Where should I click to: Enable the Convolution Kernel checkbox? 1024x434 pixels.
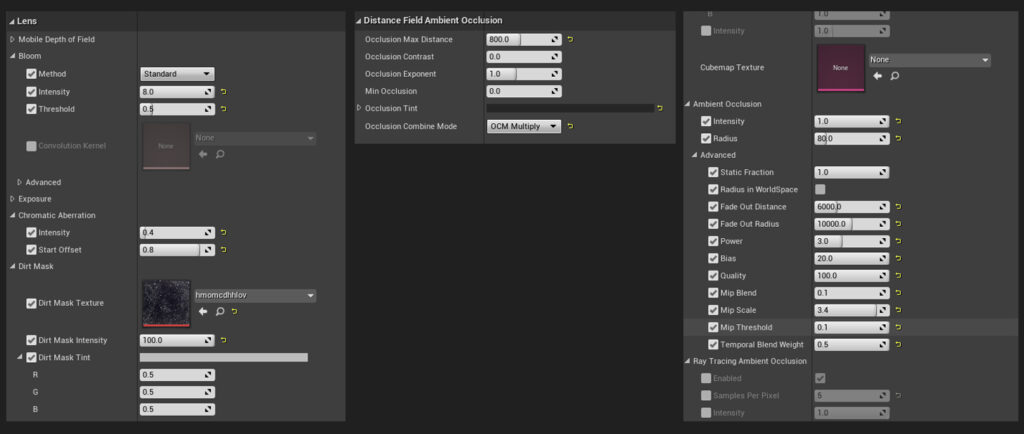point(31,146)
